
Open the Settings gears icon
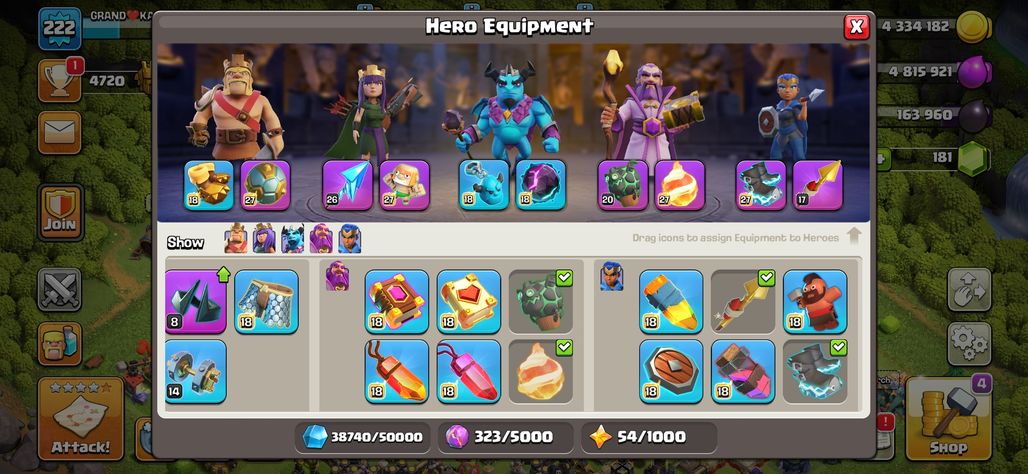pyautogui.click(x=968, y=344)
